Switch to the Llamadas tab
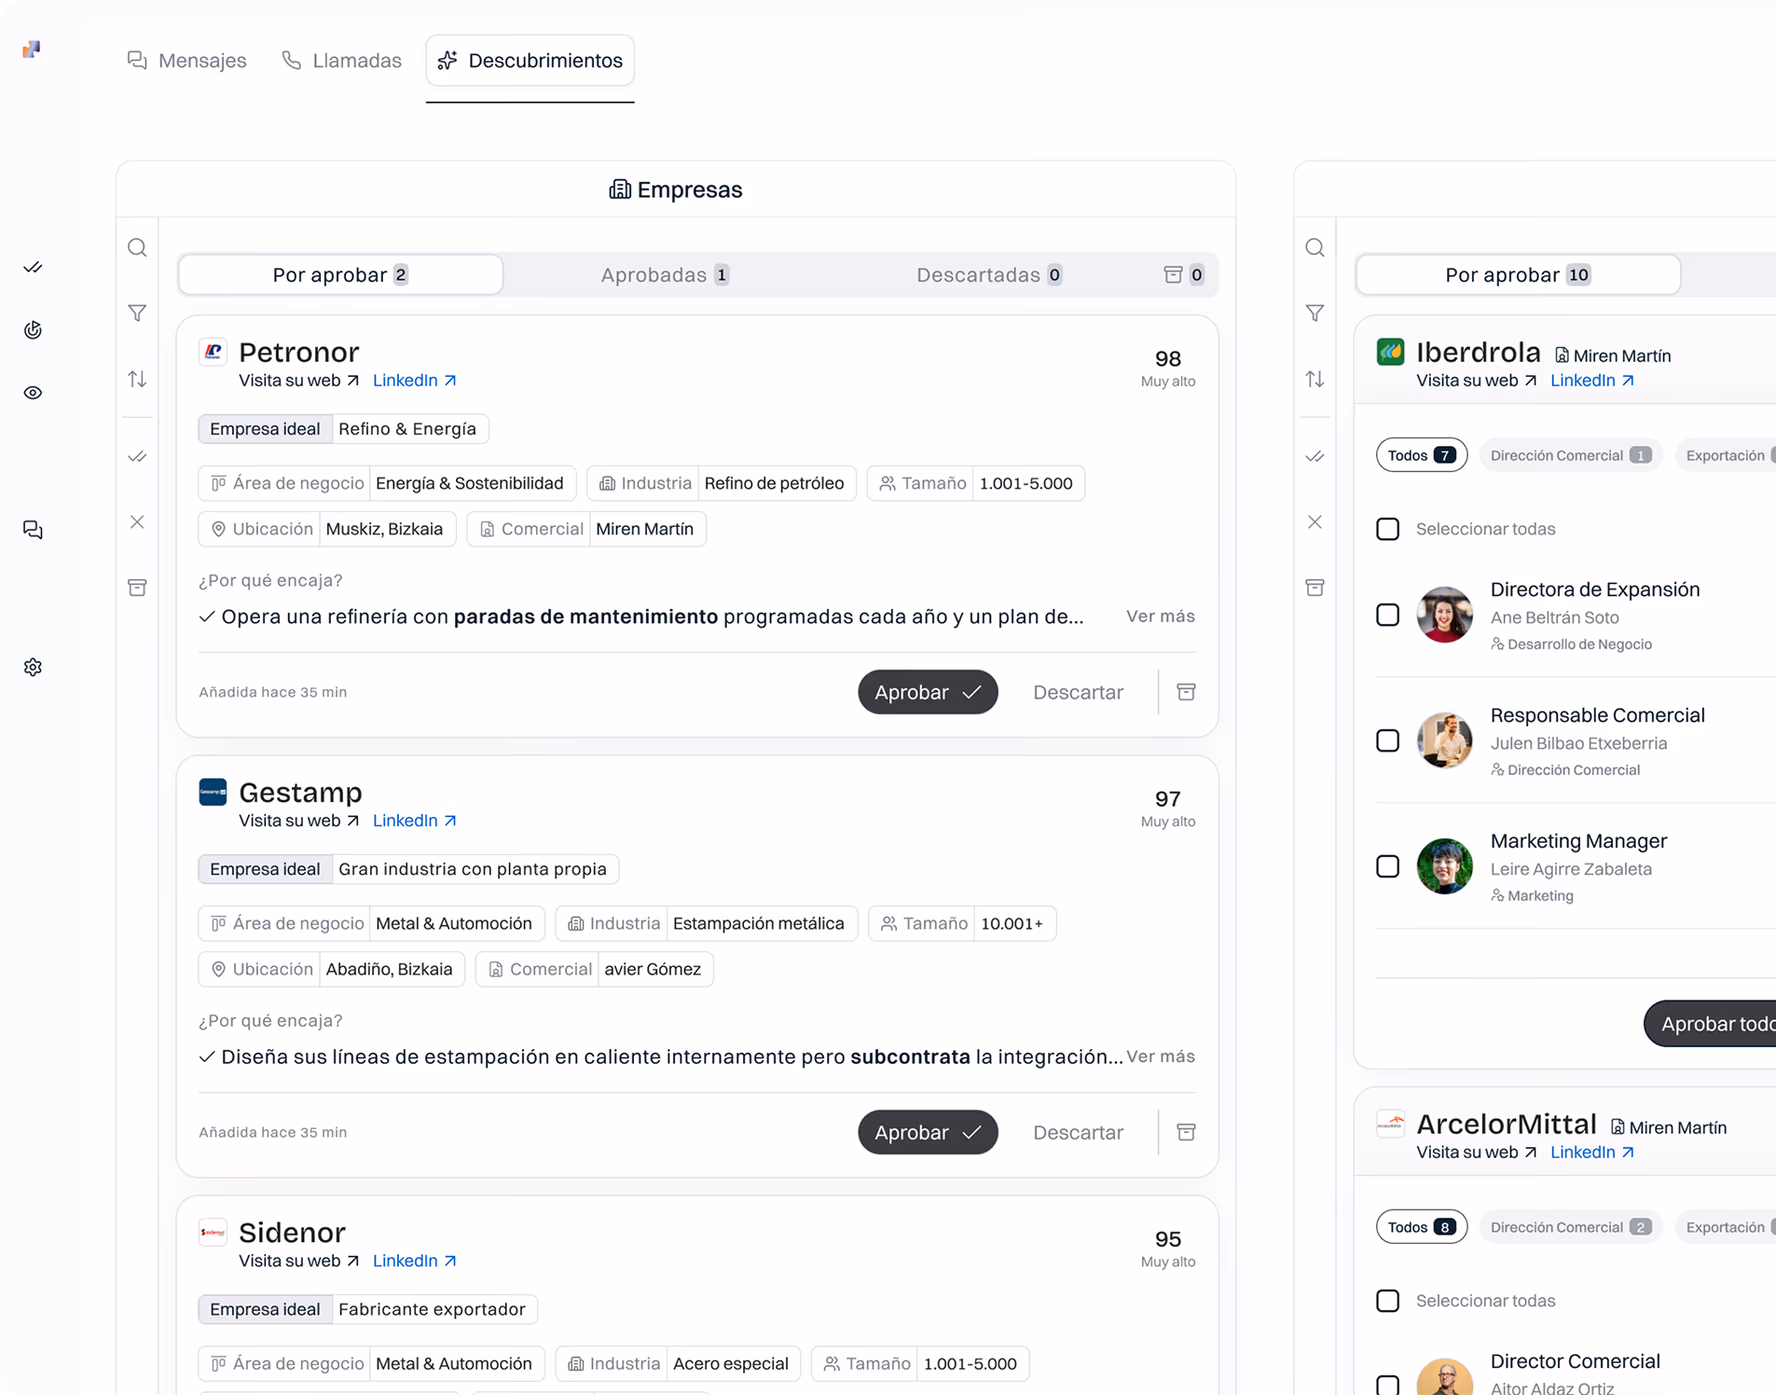This screenshot has width=1776, height=1396. (x=342, y=60)
